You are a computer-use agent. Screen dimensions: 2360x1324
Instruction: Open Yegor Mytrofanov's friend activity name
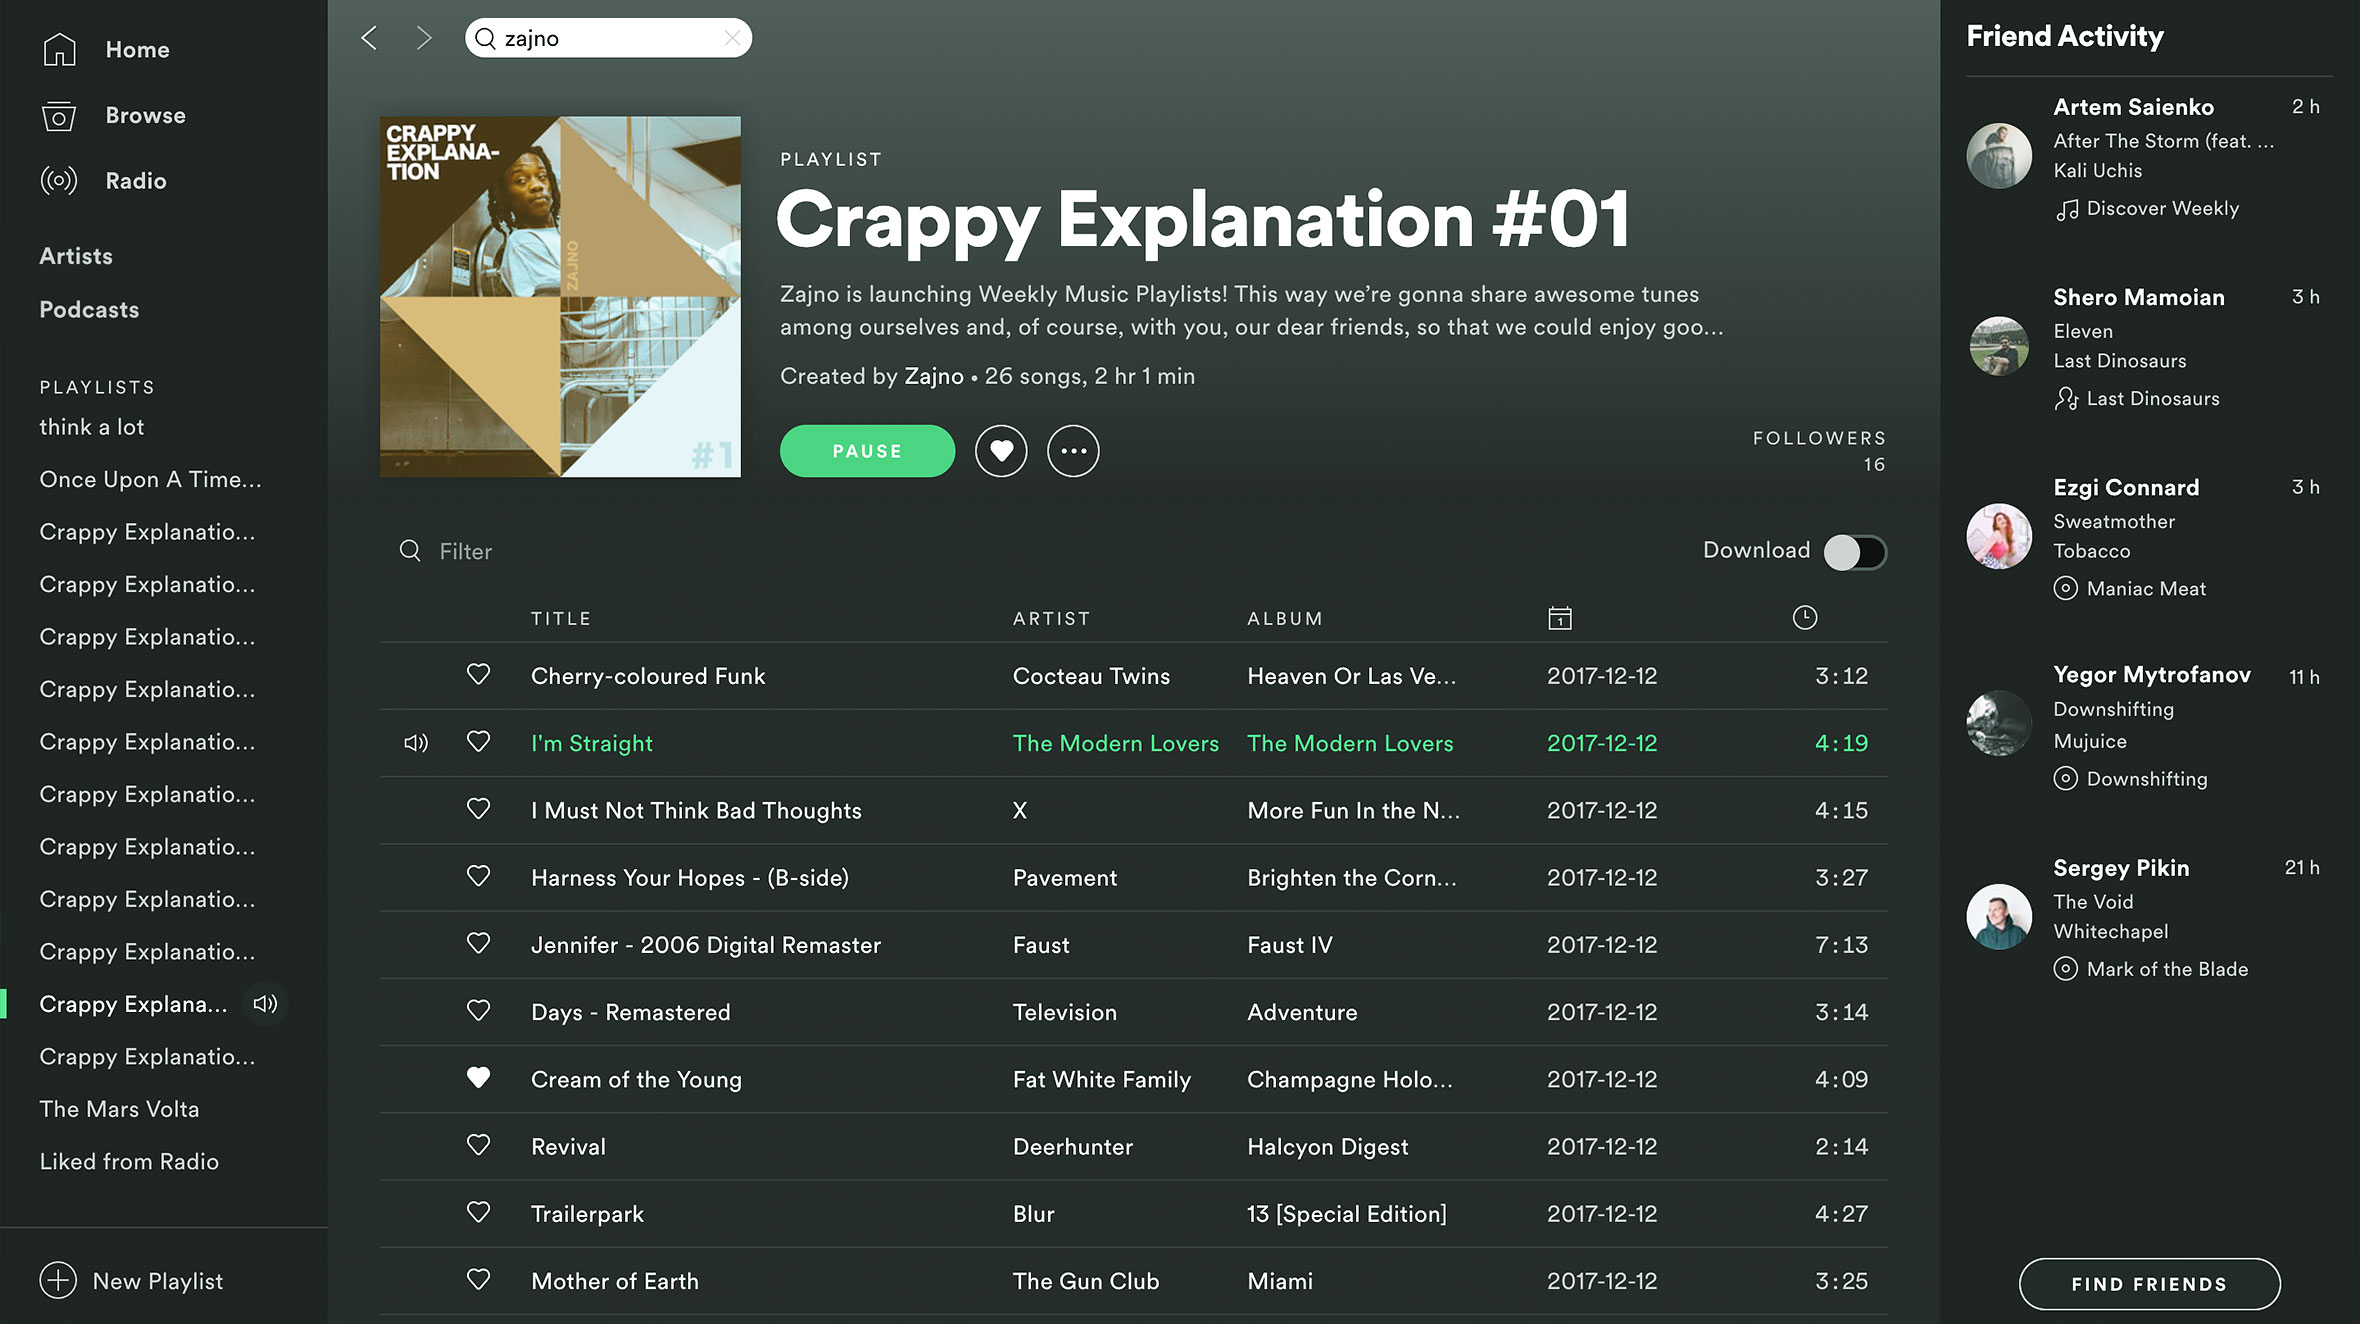click(x=2152, y=675)
